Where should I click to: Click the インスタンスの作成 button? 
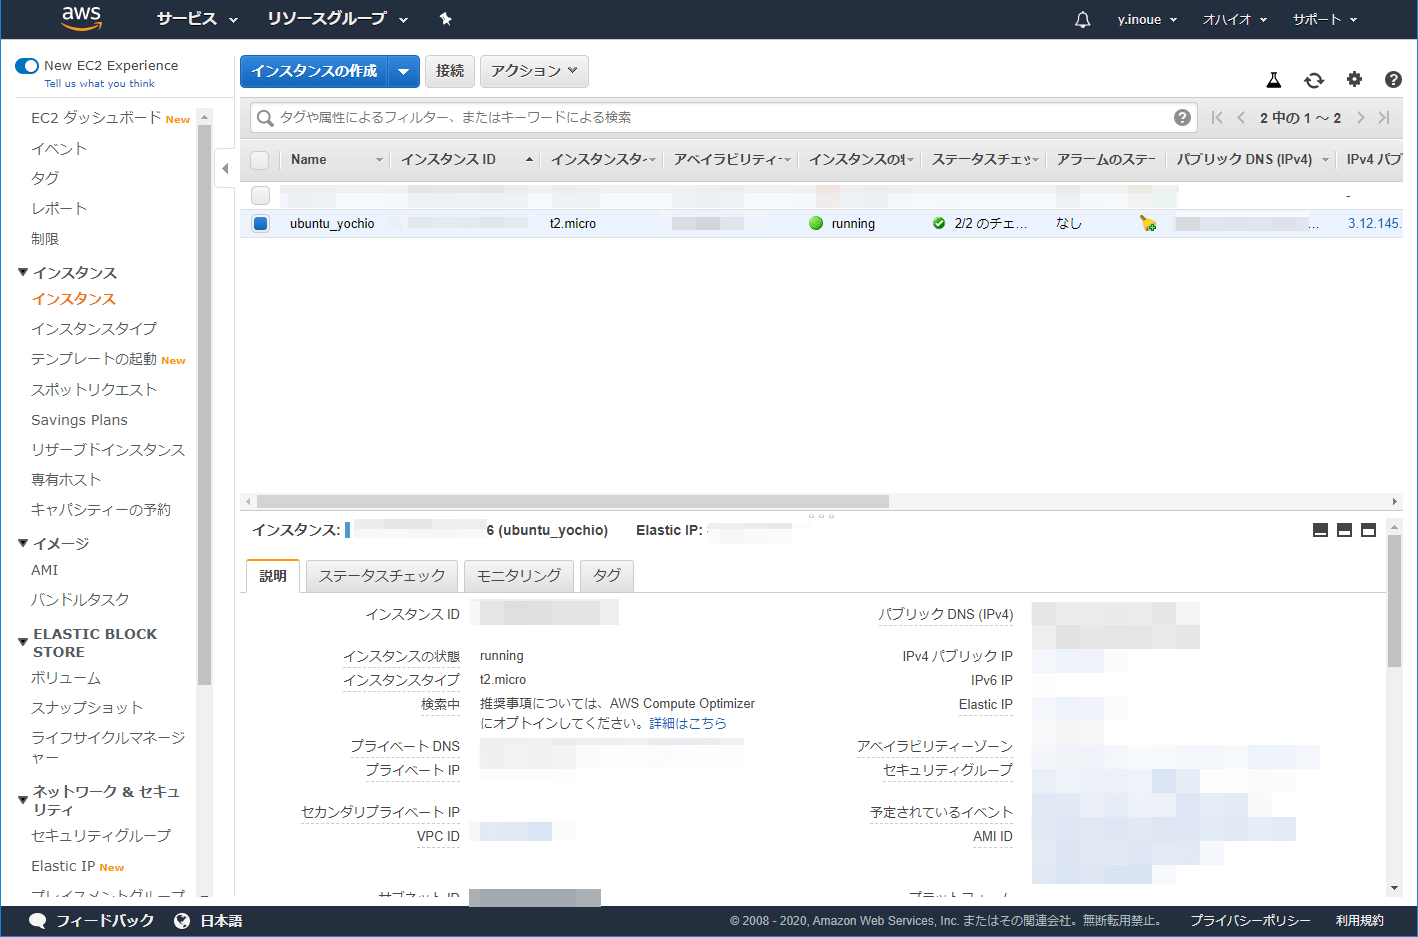[x=314, y=71]
